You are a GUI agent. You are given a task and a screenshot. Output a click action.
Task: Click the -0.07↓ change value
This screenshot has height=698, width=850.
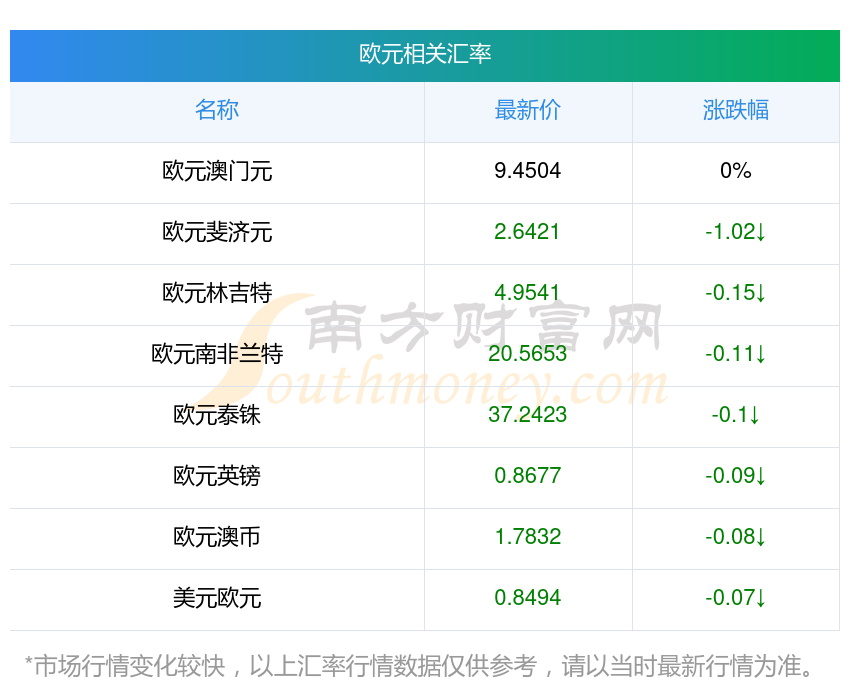(x=736, y=598)
